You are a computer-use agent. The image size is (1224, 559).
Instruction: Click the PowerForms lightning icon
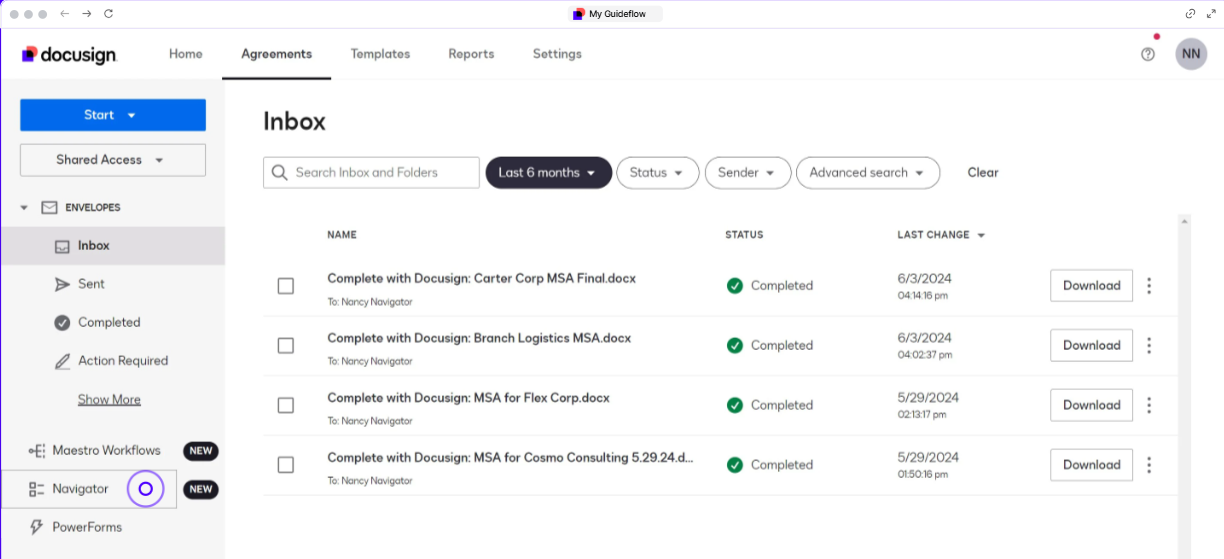point(37,527)
